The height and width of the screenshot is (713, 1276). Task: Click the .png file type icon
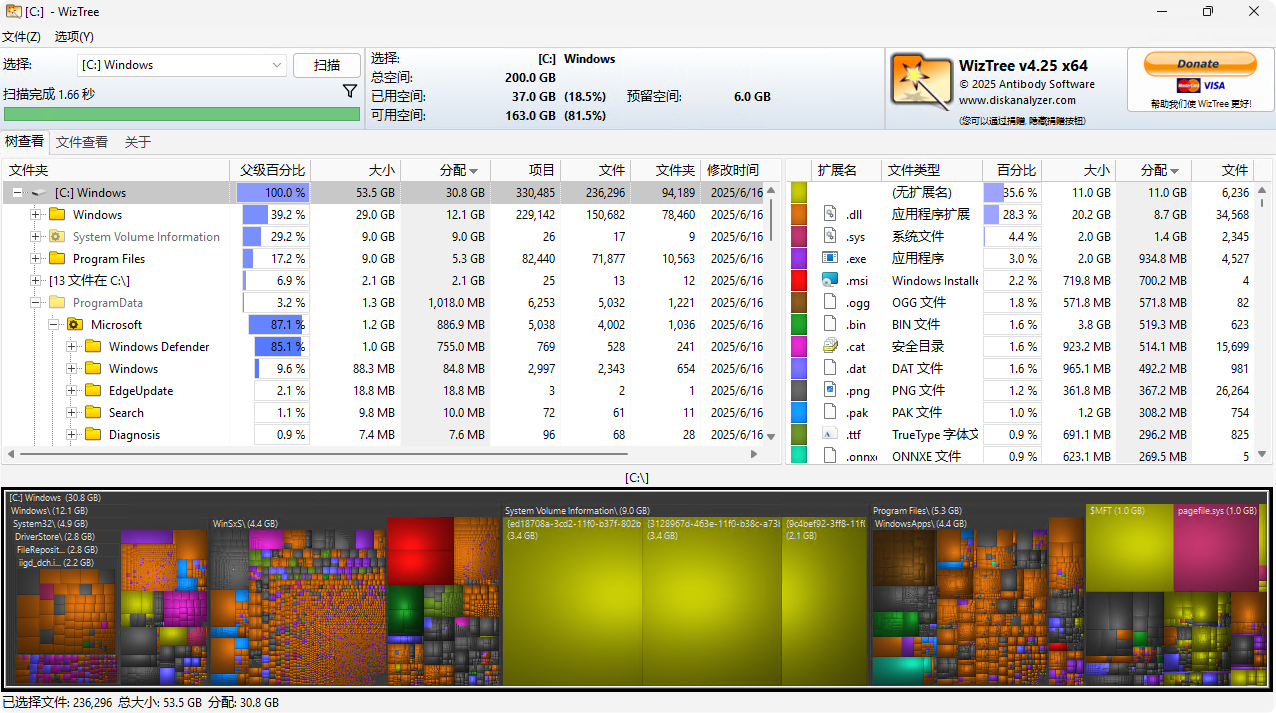tap(829, 390)
